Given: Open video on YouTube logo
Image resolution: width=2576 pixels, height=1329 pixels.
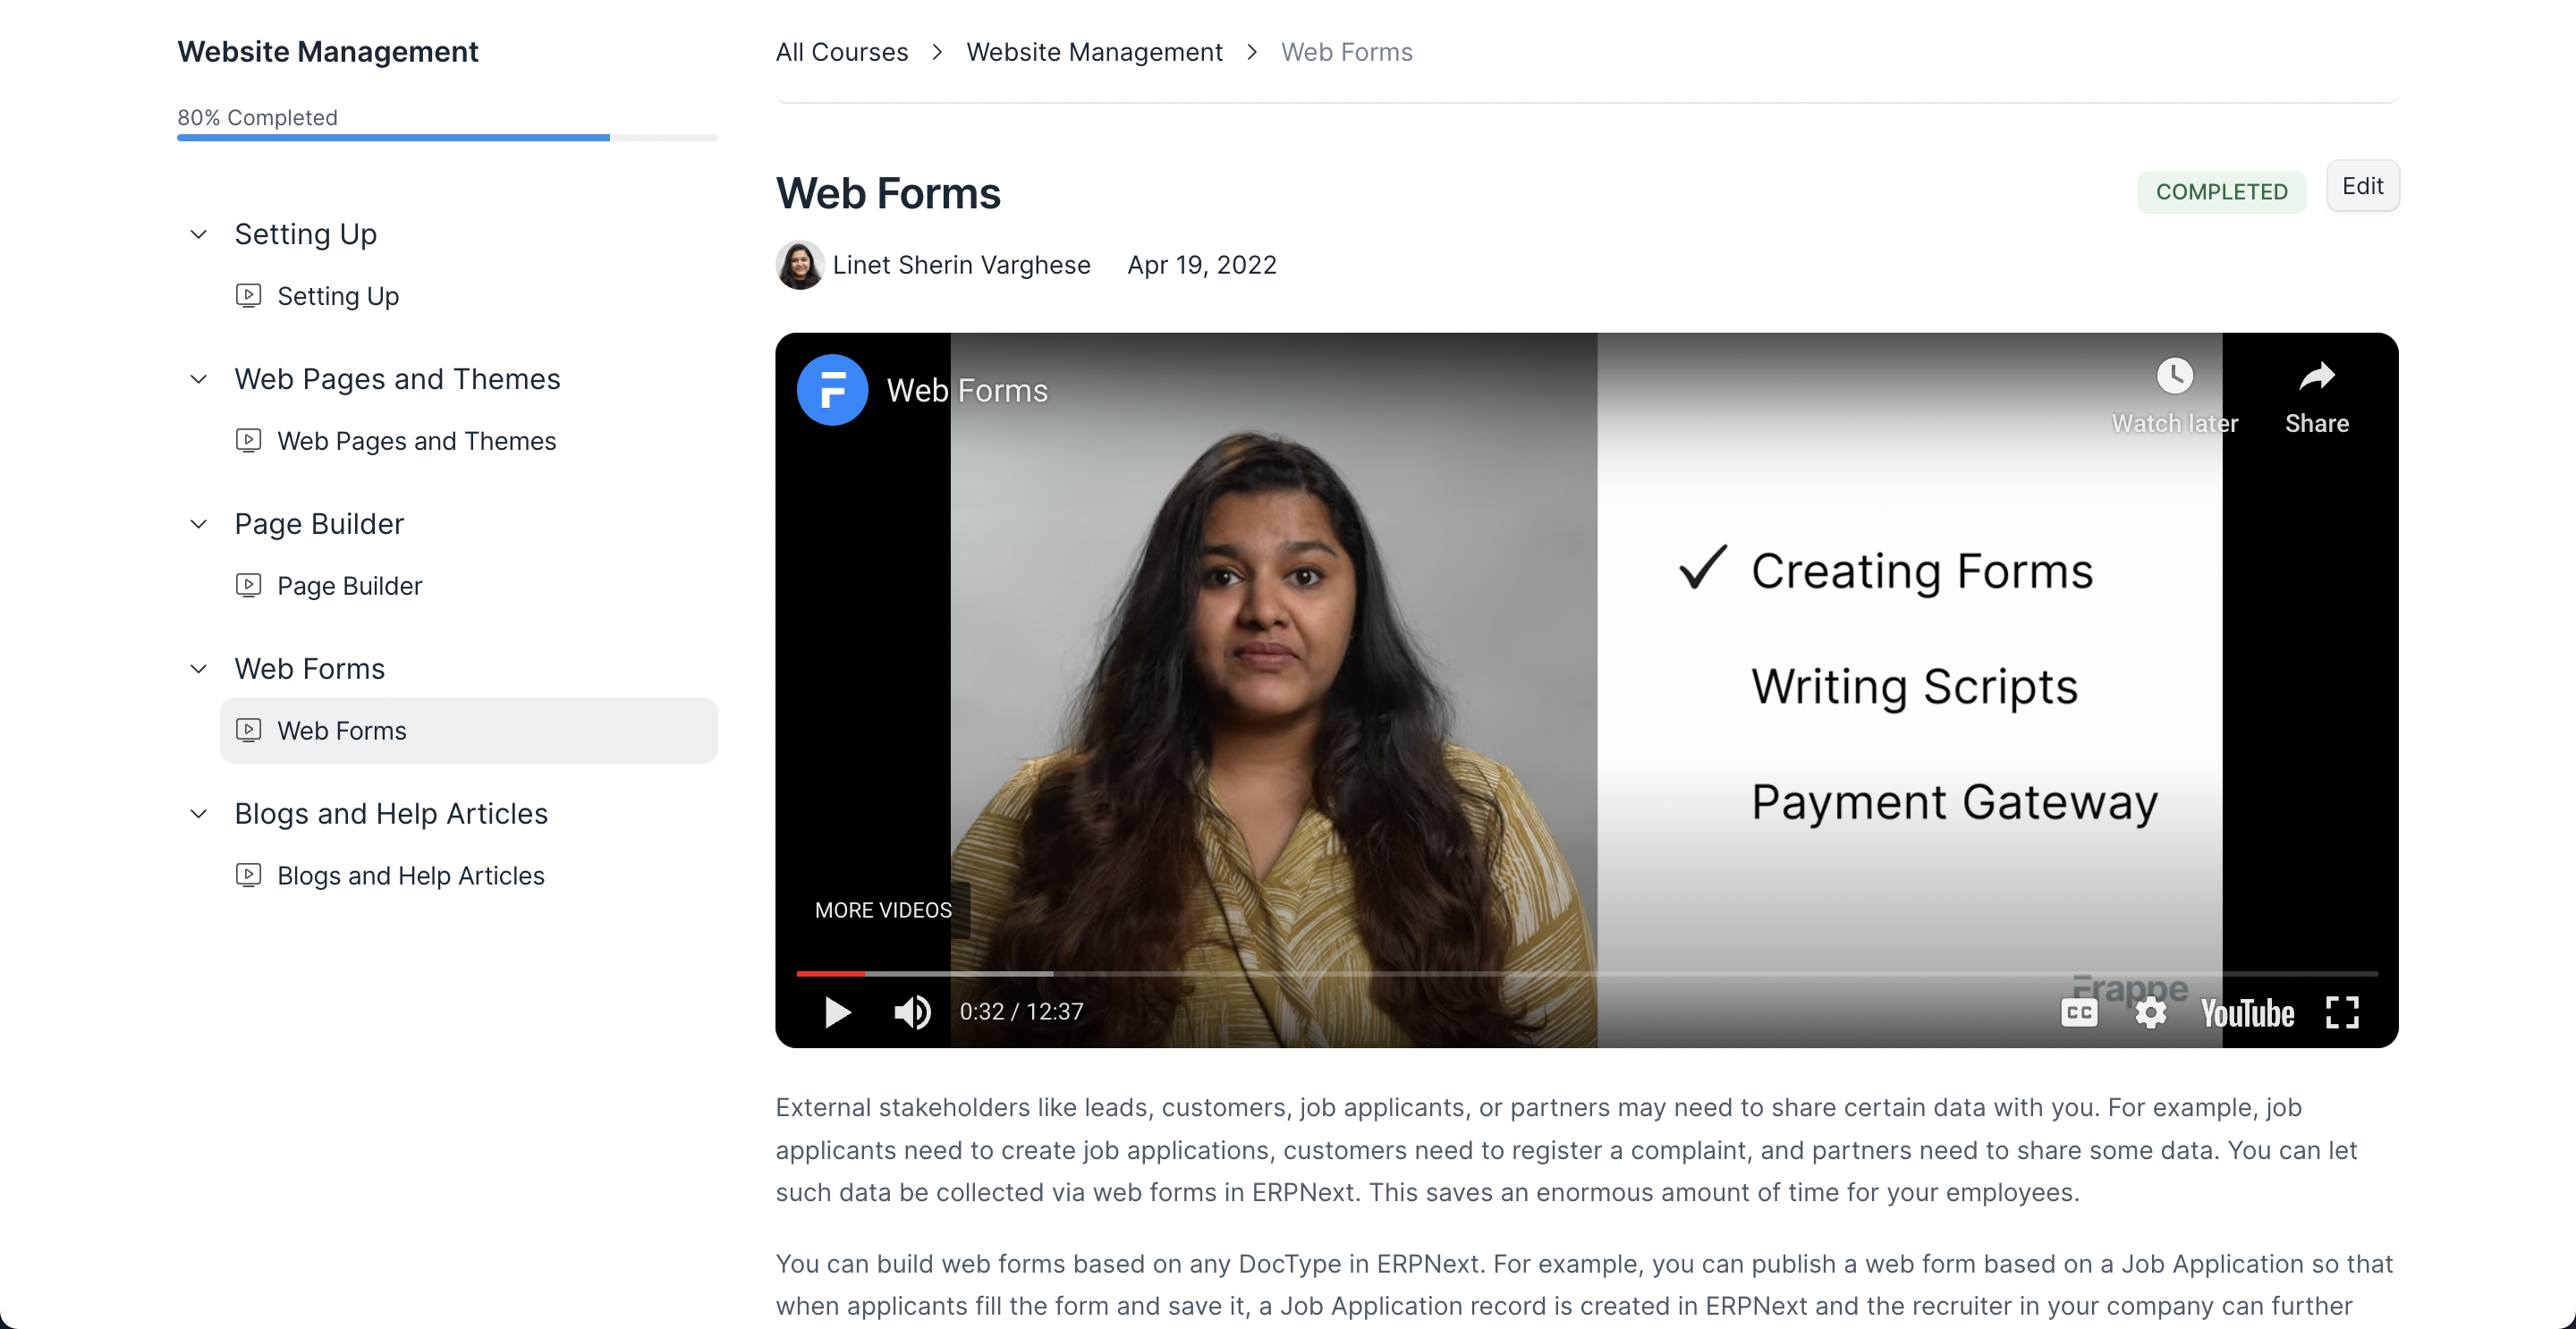Looking at the screenshot, I should [2247, 1012].
